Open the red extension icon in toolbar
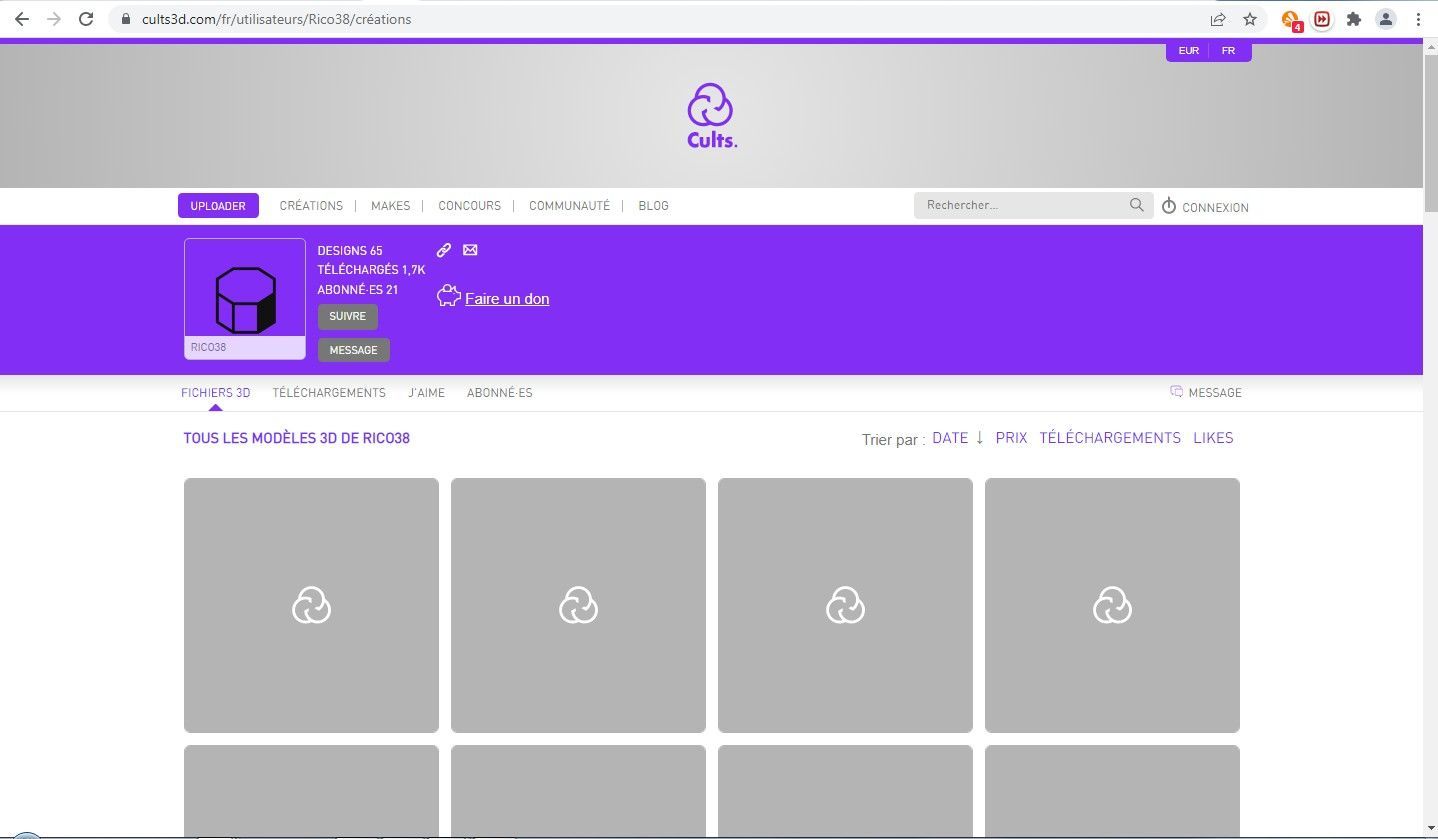 (x=1322, y=19)
